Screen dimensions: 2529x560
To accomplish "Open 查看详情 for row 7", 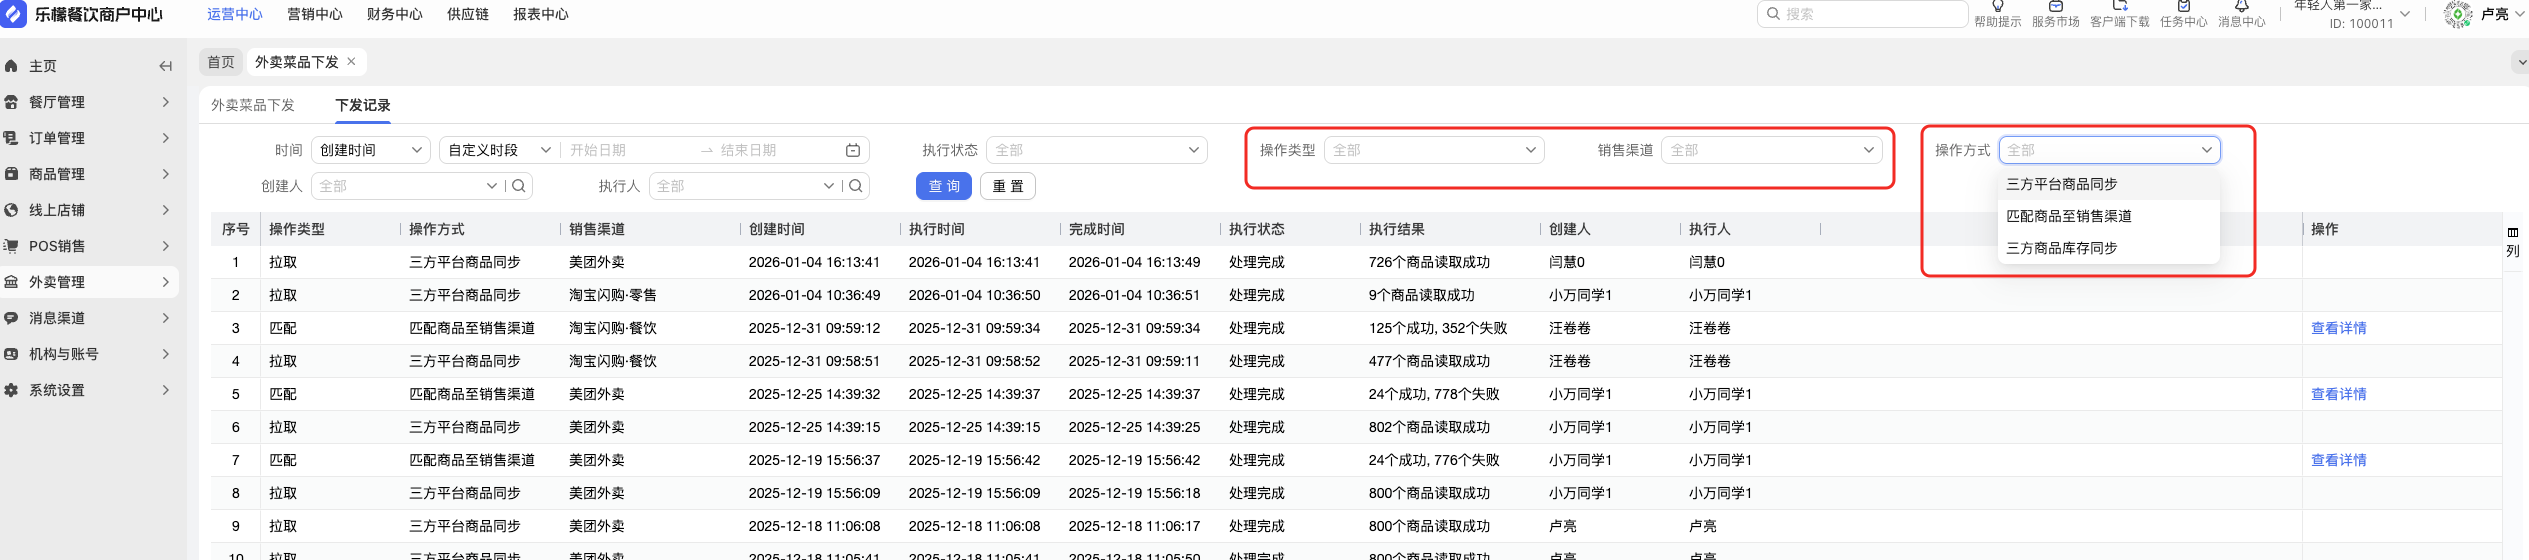I will click(x=2339, y=460).
